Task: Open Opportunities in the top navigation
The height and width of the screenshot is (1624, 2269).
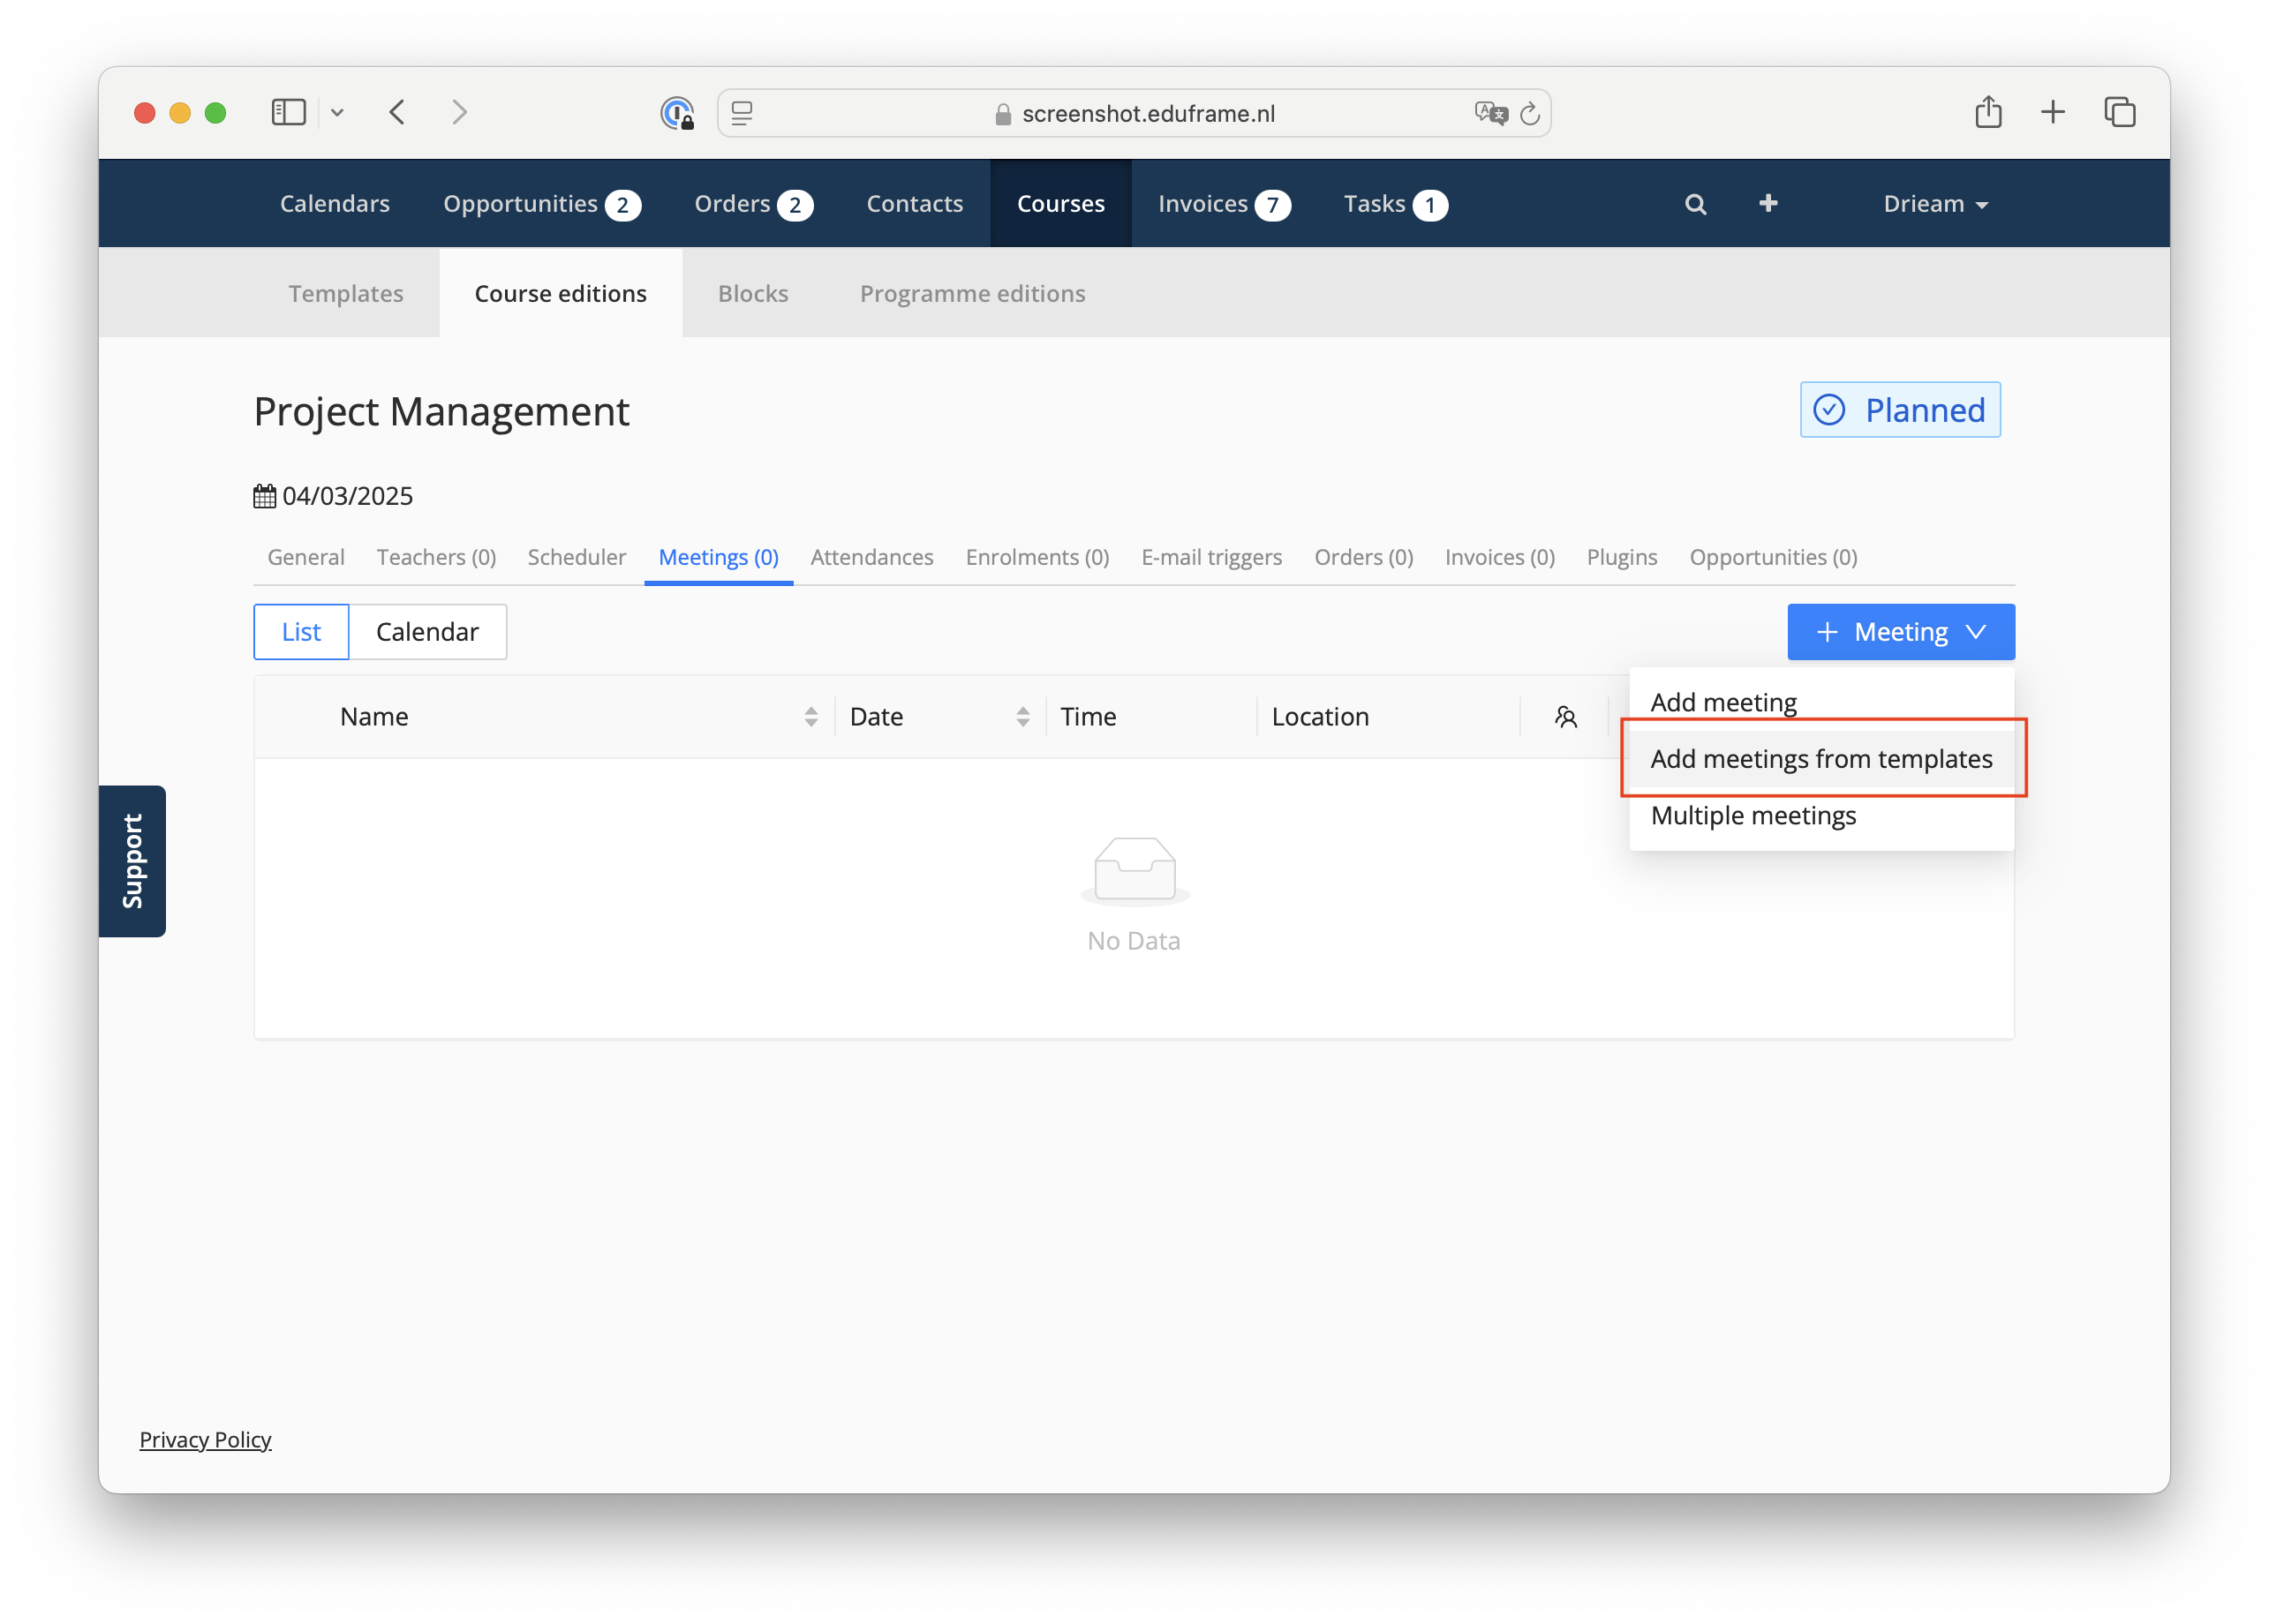Action: pyautogui.click(x=542, y=203)
